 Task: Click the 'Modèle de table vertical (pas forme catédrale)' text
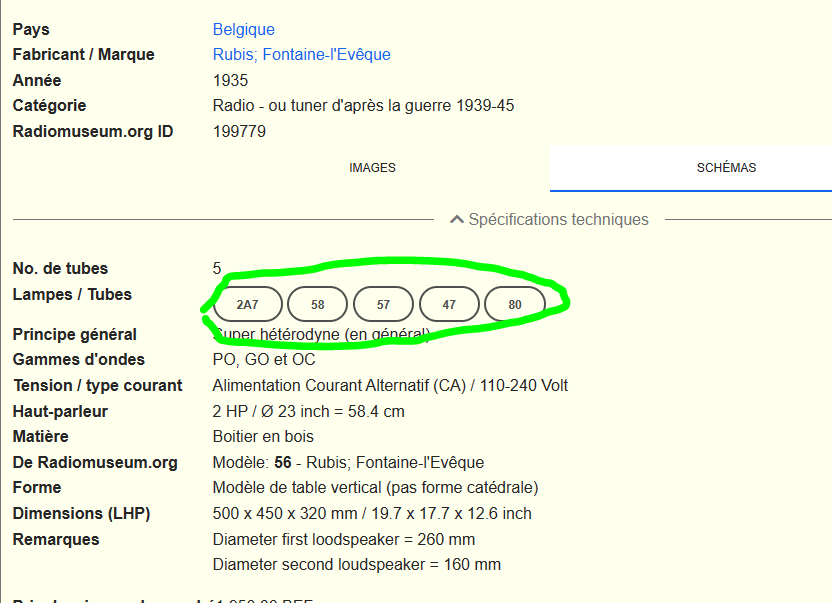[376, 487]
